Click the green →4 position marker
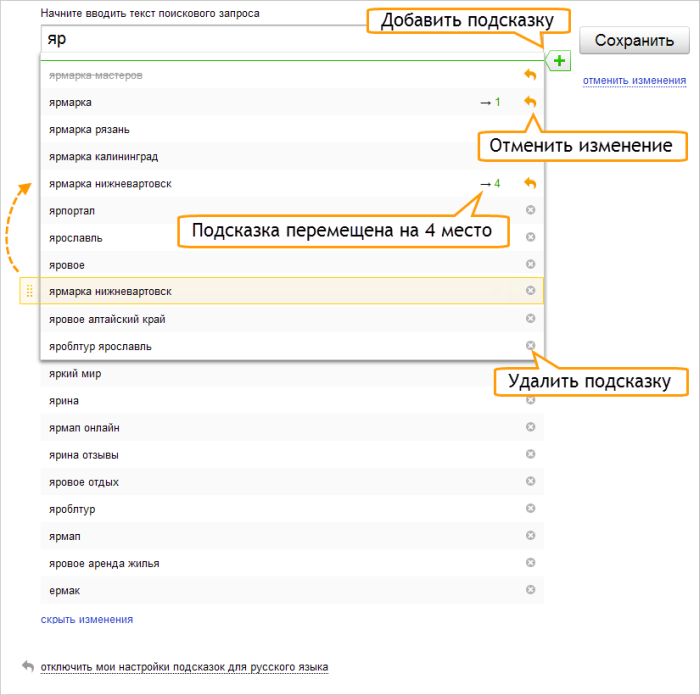Image resolution: width=700 pixels, height=695 pixels. [490, 183]
